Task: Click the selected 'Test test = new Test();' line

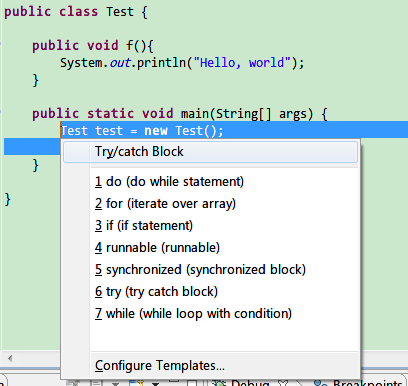Action: pos(142,130)
